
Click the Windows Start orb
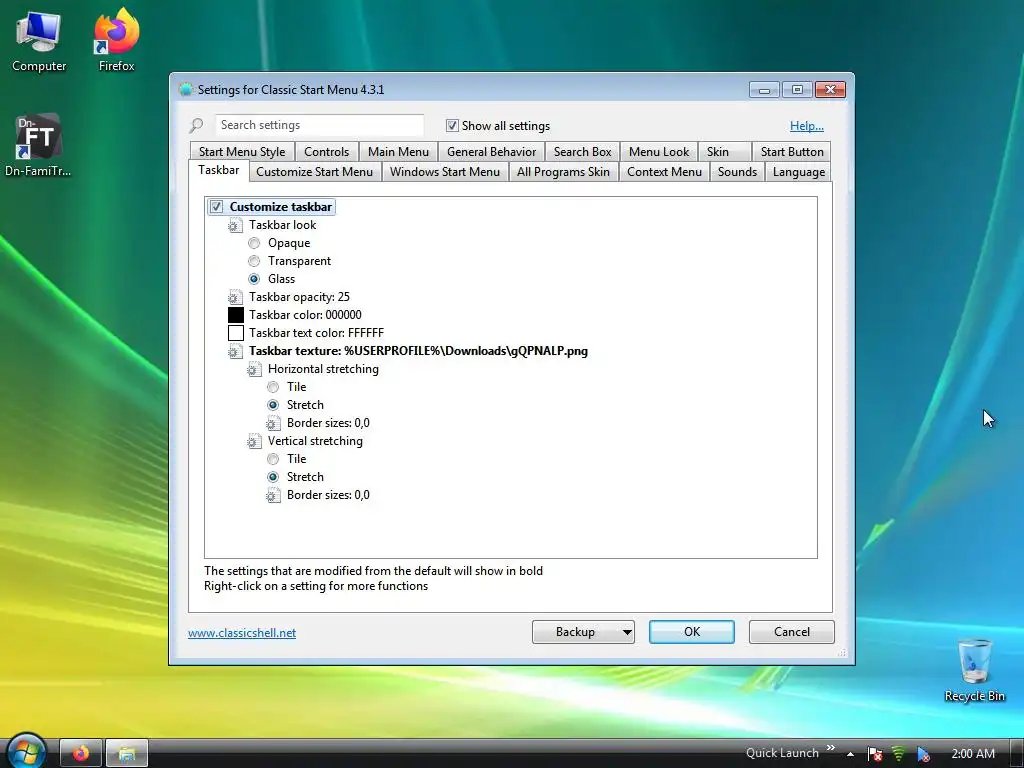click(x=25, y=751)
